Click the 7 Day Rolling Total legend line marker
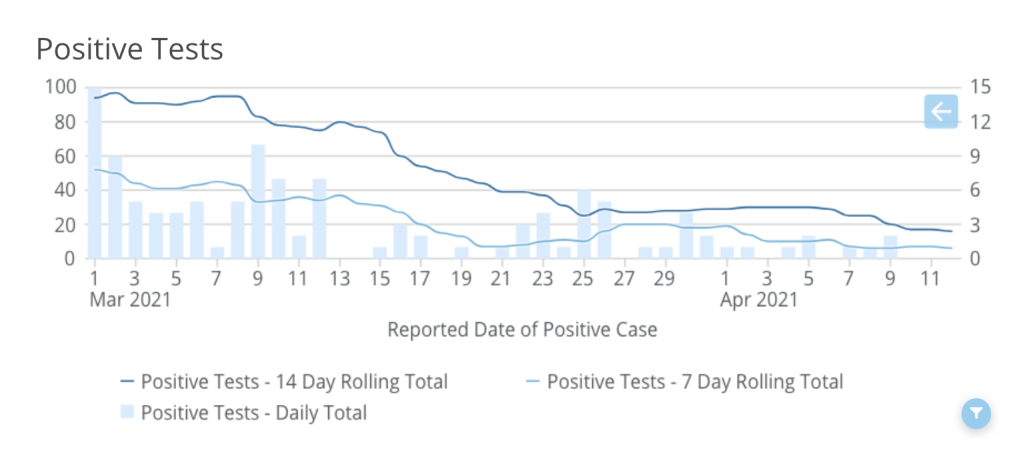The width and height of the screenshot is (1023, 451). 533,382
